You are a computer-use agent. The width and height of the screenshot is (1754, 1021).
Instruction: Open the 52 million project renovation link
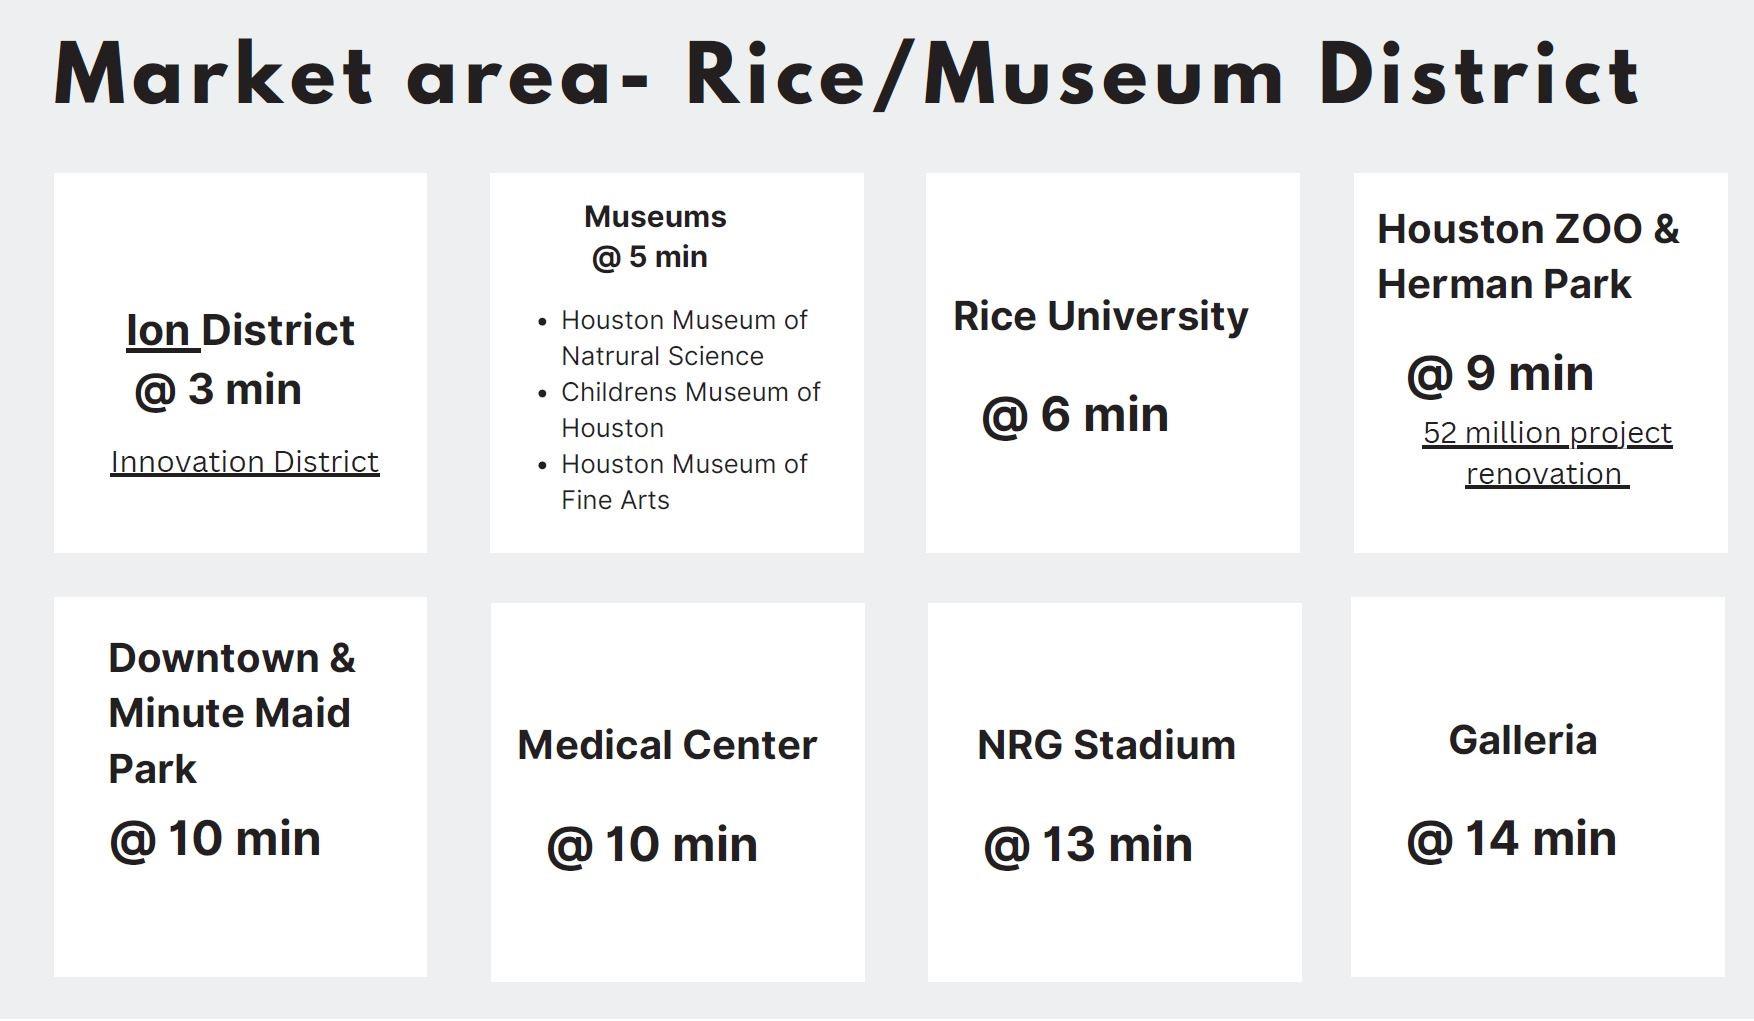[1547, 453]
